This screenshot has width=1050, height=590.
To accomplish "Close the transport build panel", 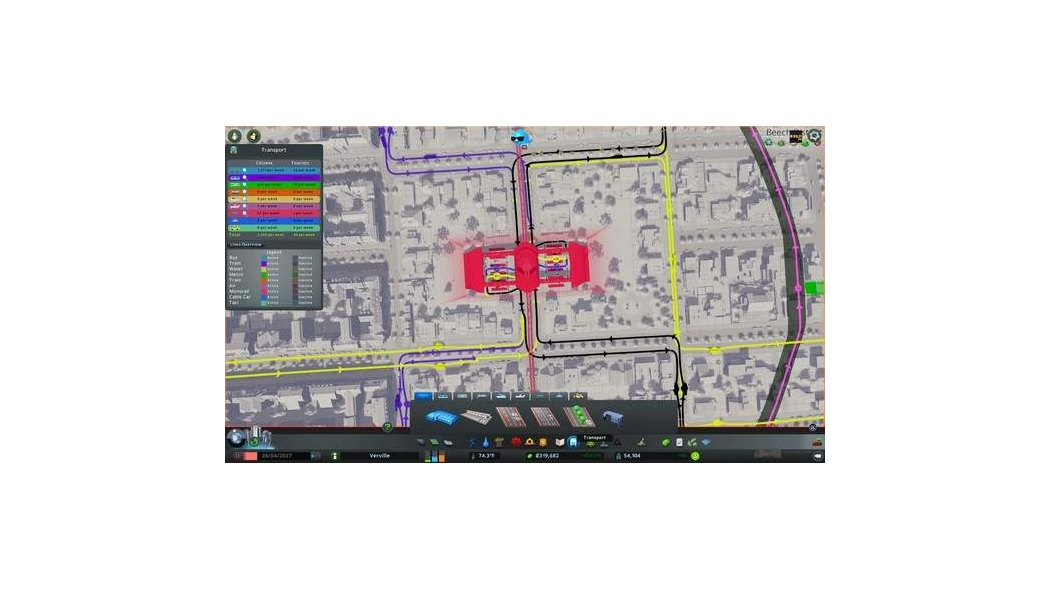I will 812,427.
